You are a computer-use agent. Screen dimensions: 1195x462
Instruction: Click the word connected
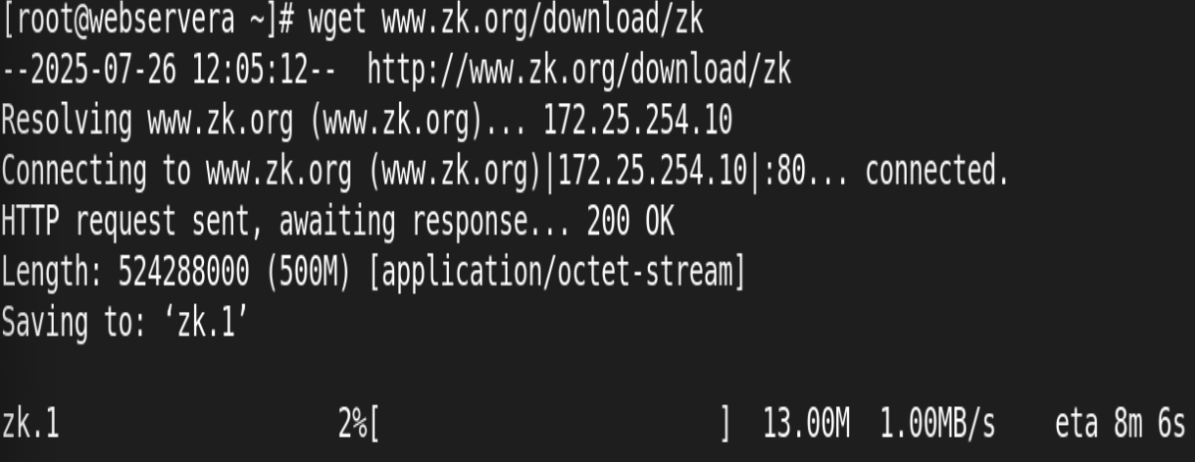click(x=937, y=172)
